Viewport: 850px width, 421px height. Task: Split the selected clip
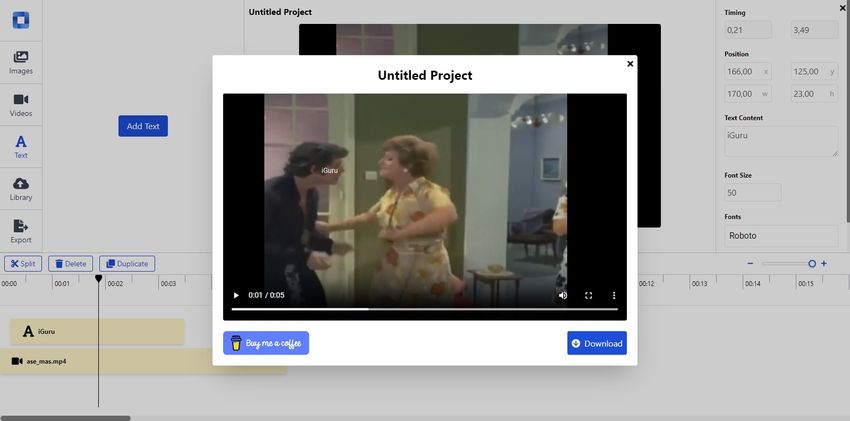[23, 264]
